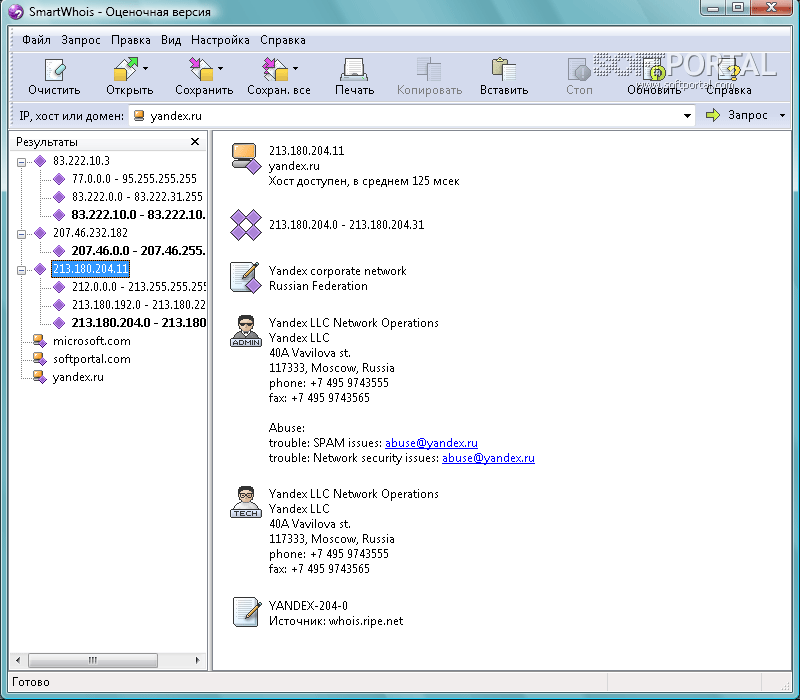Click the Копировать (Copy) toolbar icon
The width and height of the screenshot is (800, 700).
(429, 70)
